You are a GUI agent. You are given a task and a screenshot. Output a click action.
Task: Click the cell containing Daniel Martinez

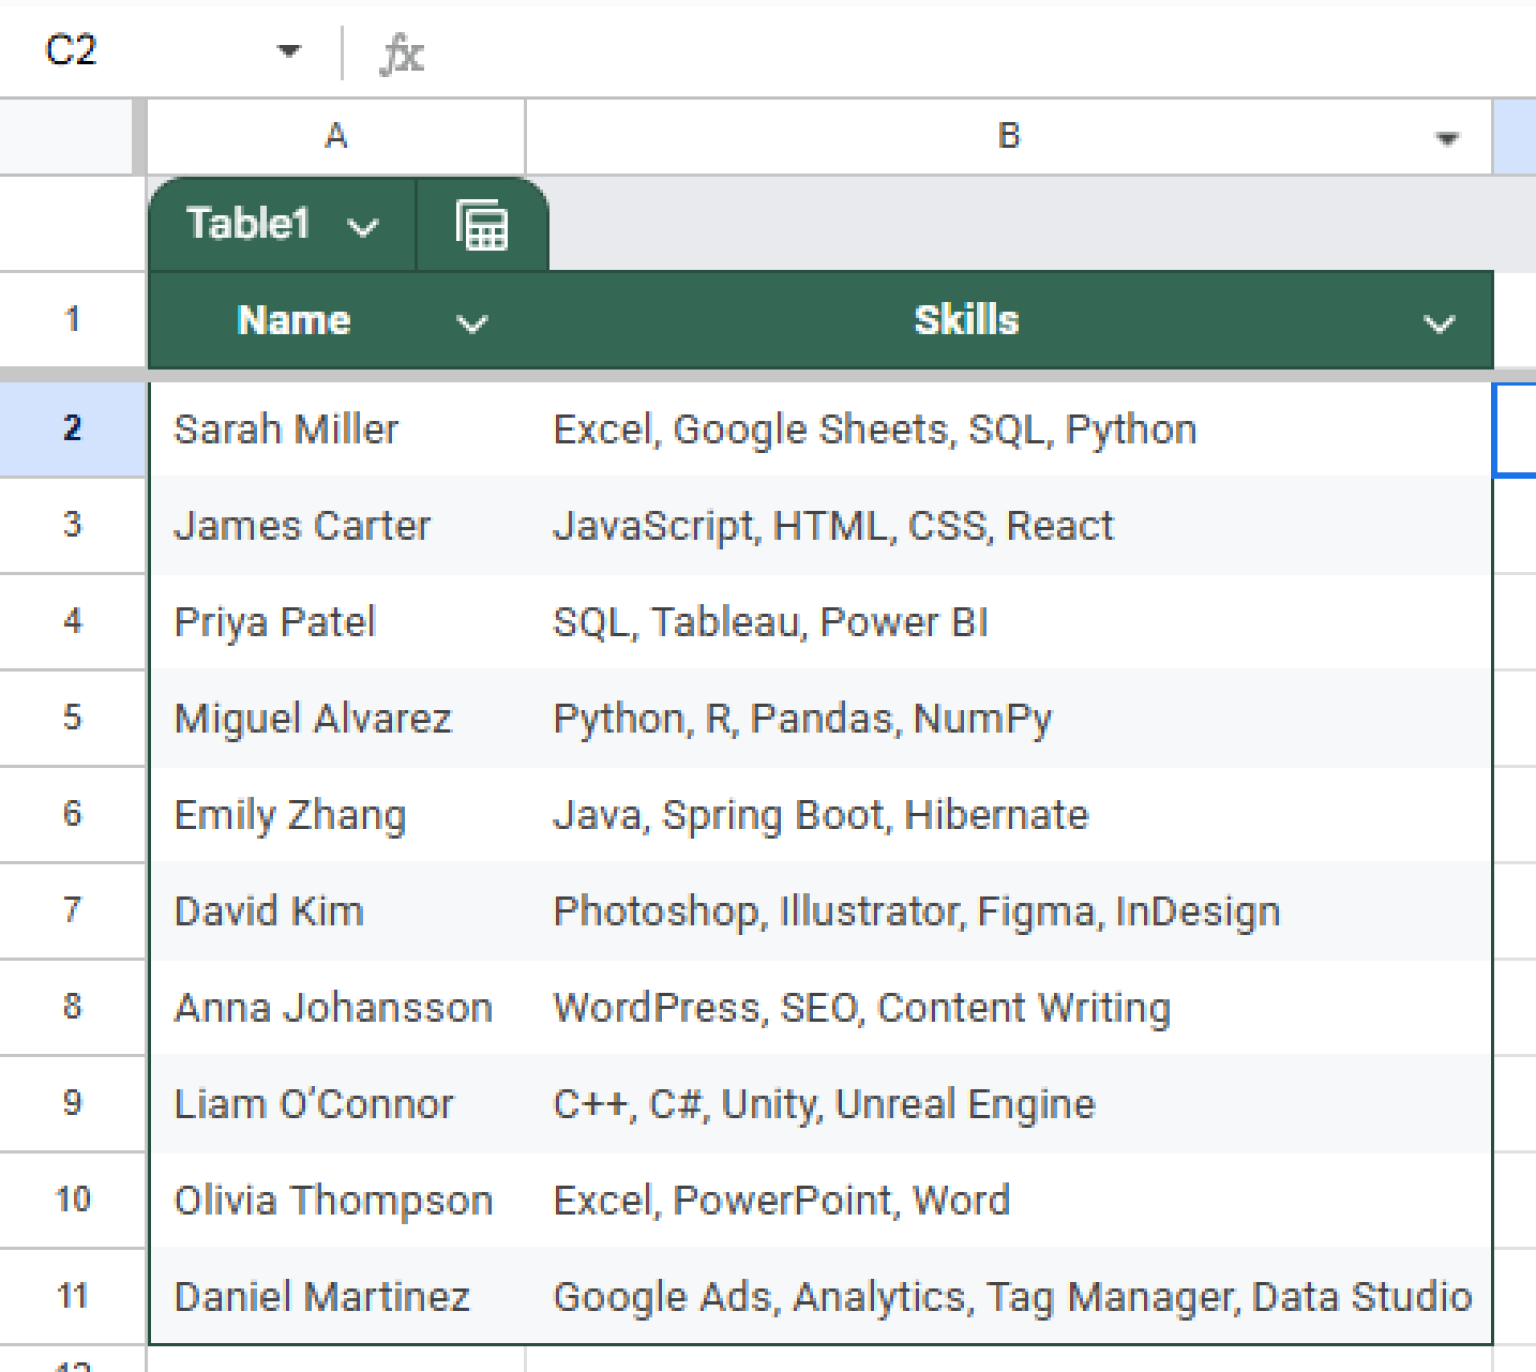click(x=335, y=1296)
